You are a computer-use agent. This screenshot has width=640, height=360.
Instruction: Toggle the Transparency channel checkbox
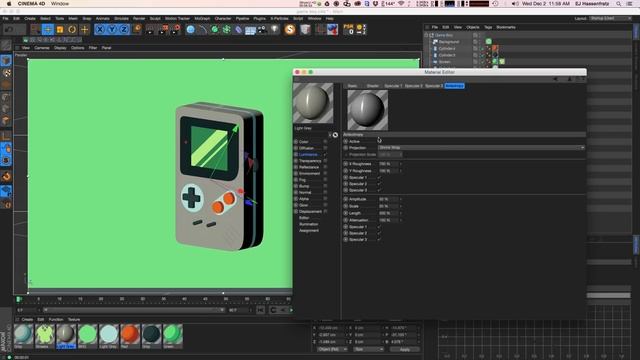click(325, 161)
